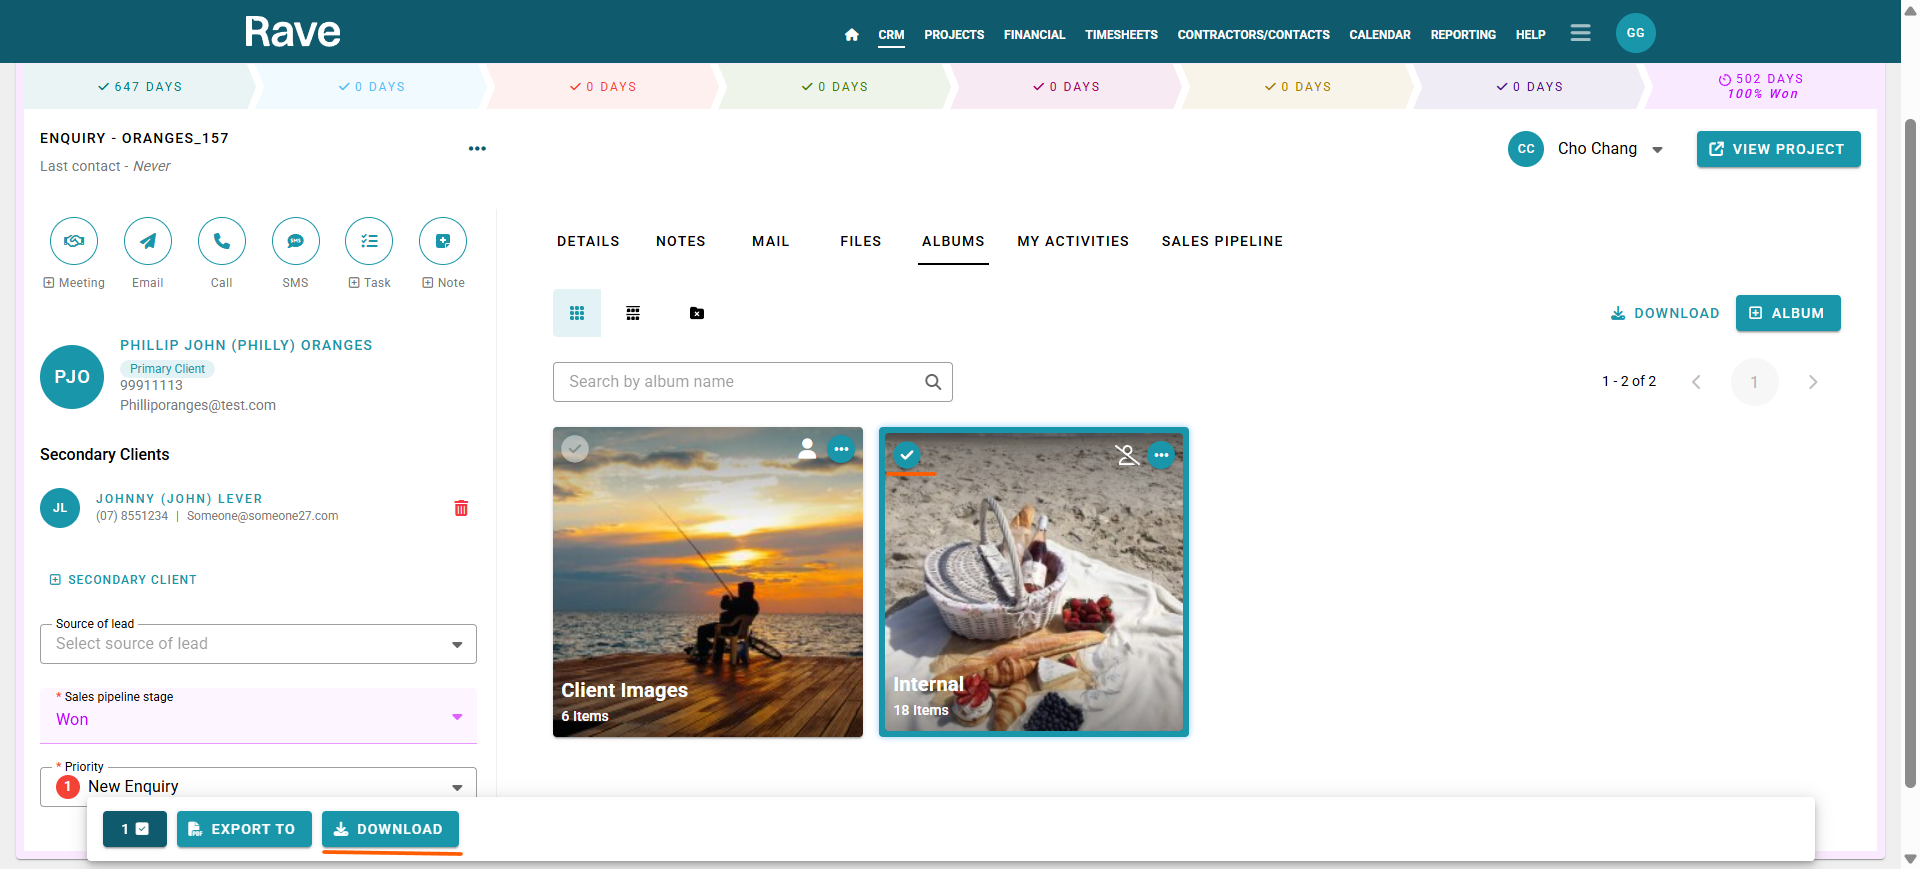Open Internal album options menu
The height and width of the screenshot is (869, 1920).
(x=1161, y=455)
